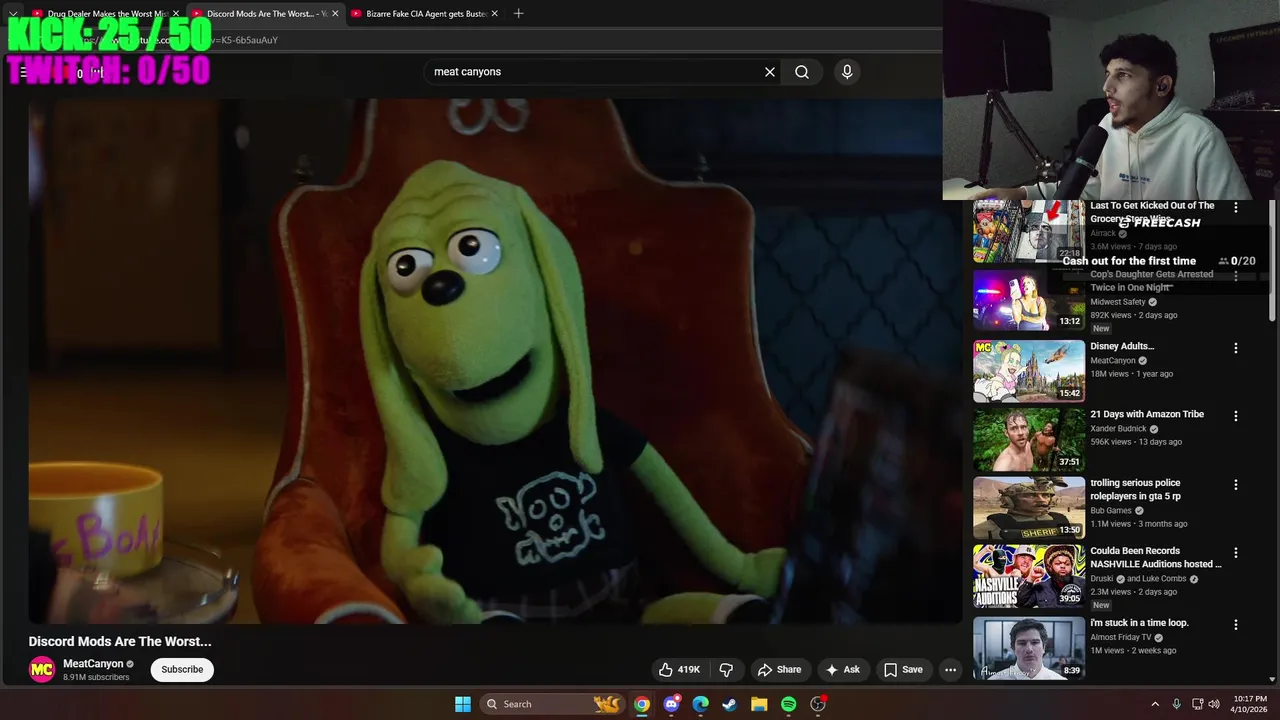Open '21 Days with Amazon Tribe' title
Image resolution: width=1280 pixels, height=720 pixels.
(x=1147, y=414)
